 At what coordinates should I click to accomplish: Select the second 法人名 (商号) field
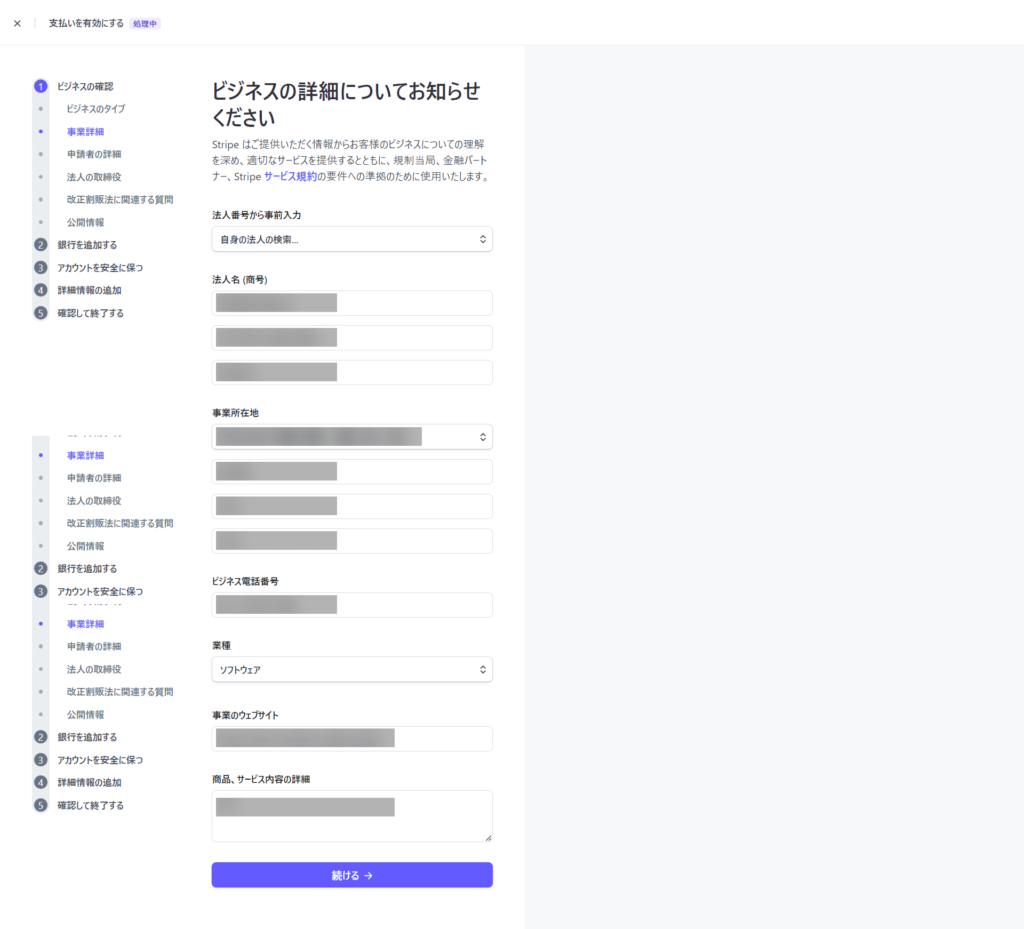point(351,338)
